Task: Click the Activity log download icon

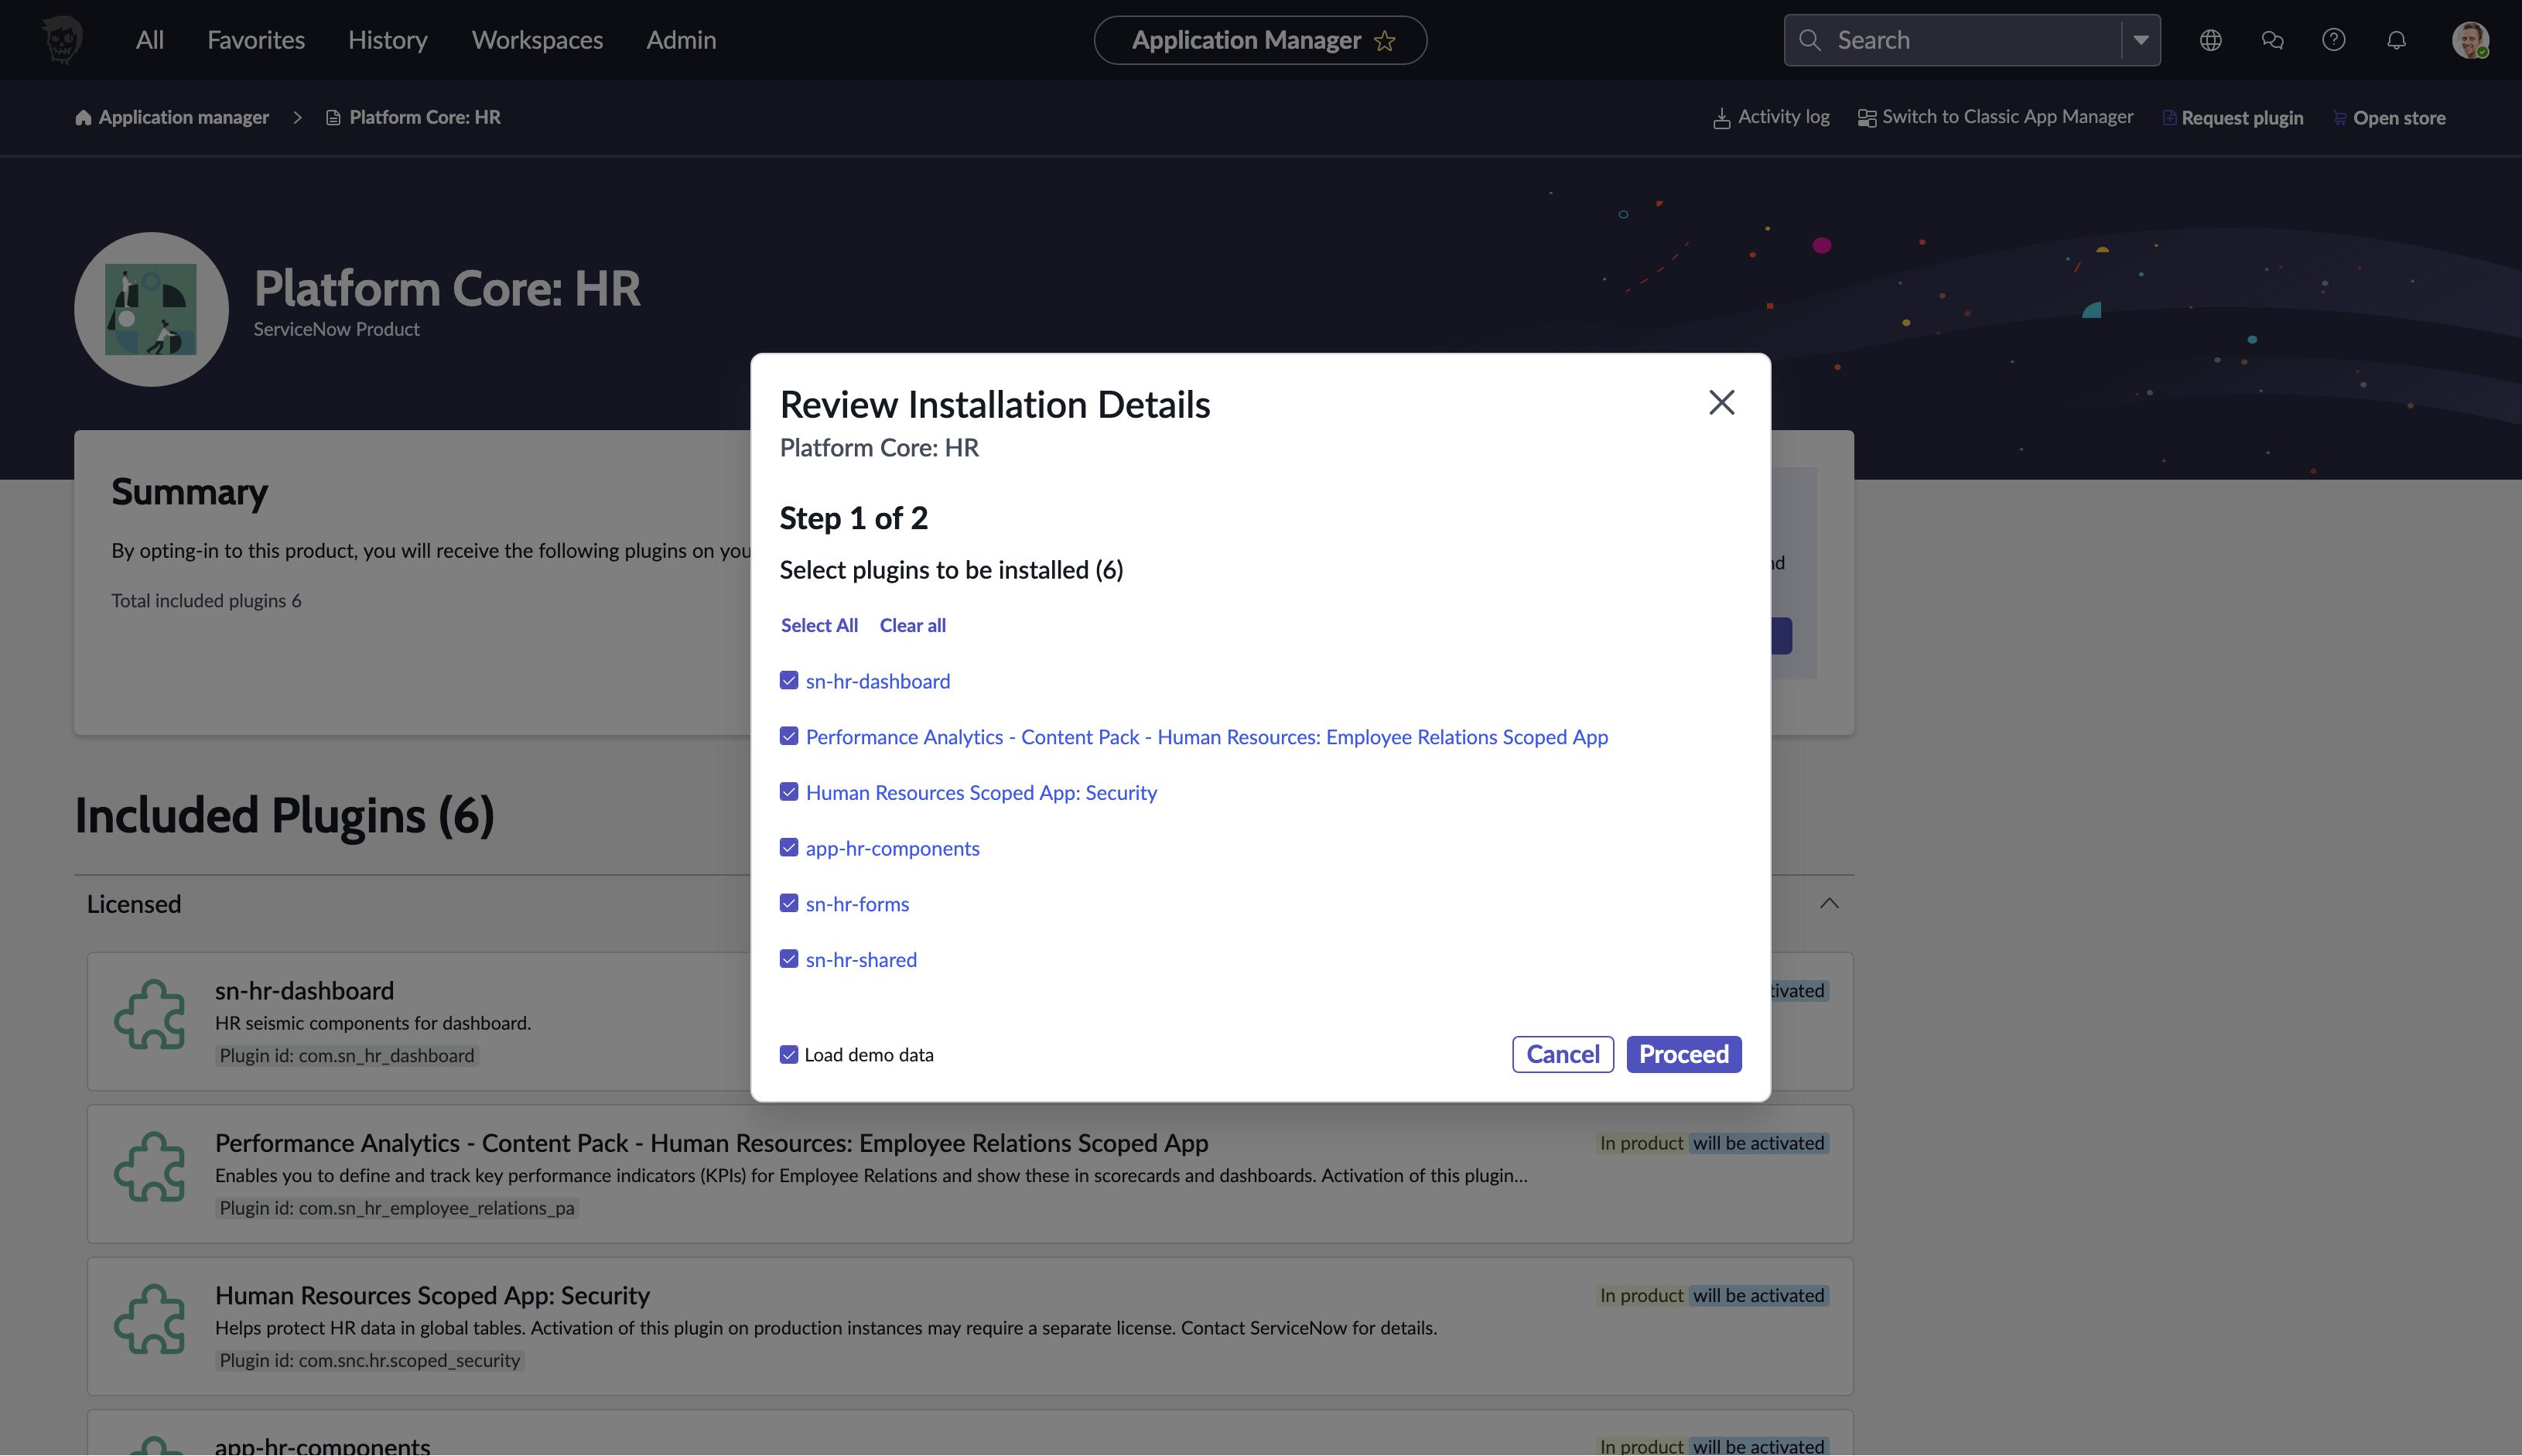Action: 1721,118
